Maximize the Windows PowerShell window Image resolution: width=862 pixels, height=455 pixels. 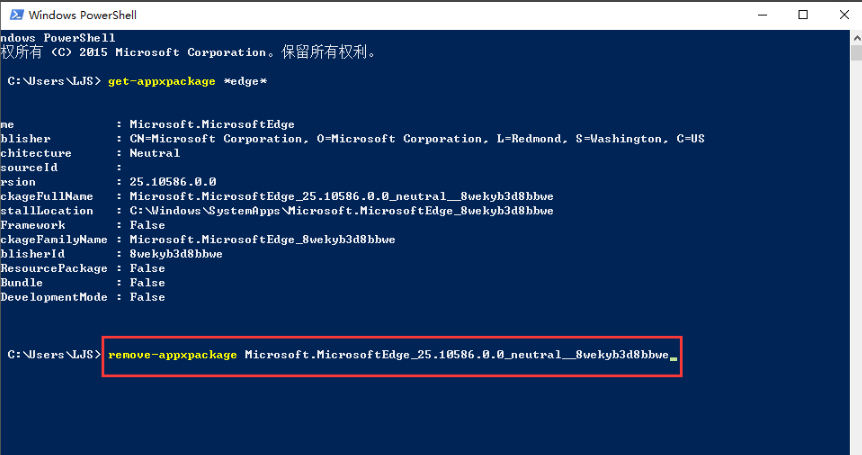(803, 15)
